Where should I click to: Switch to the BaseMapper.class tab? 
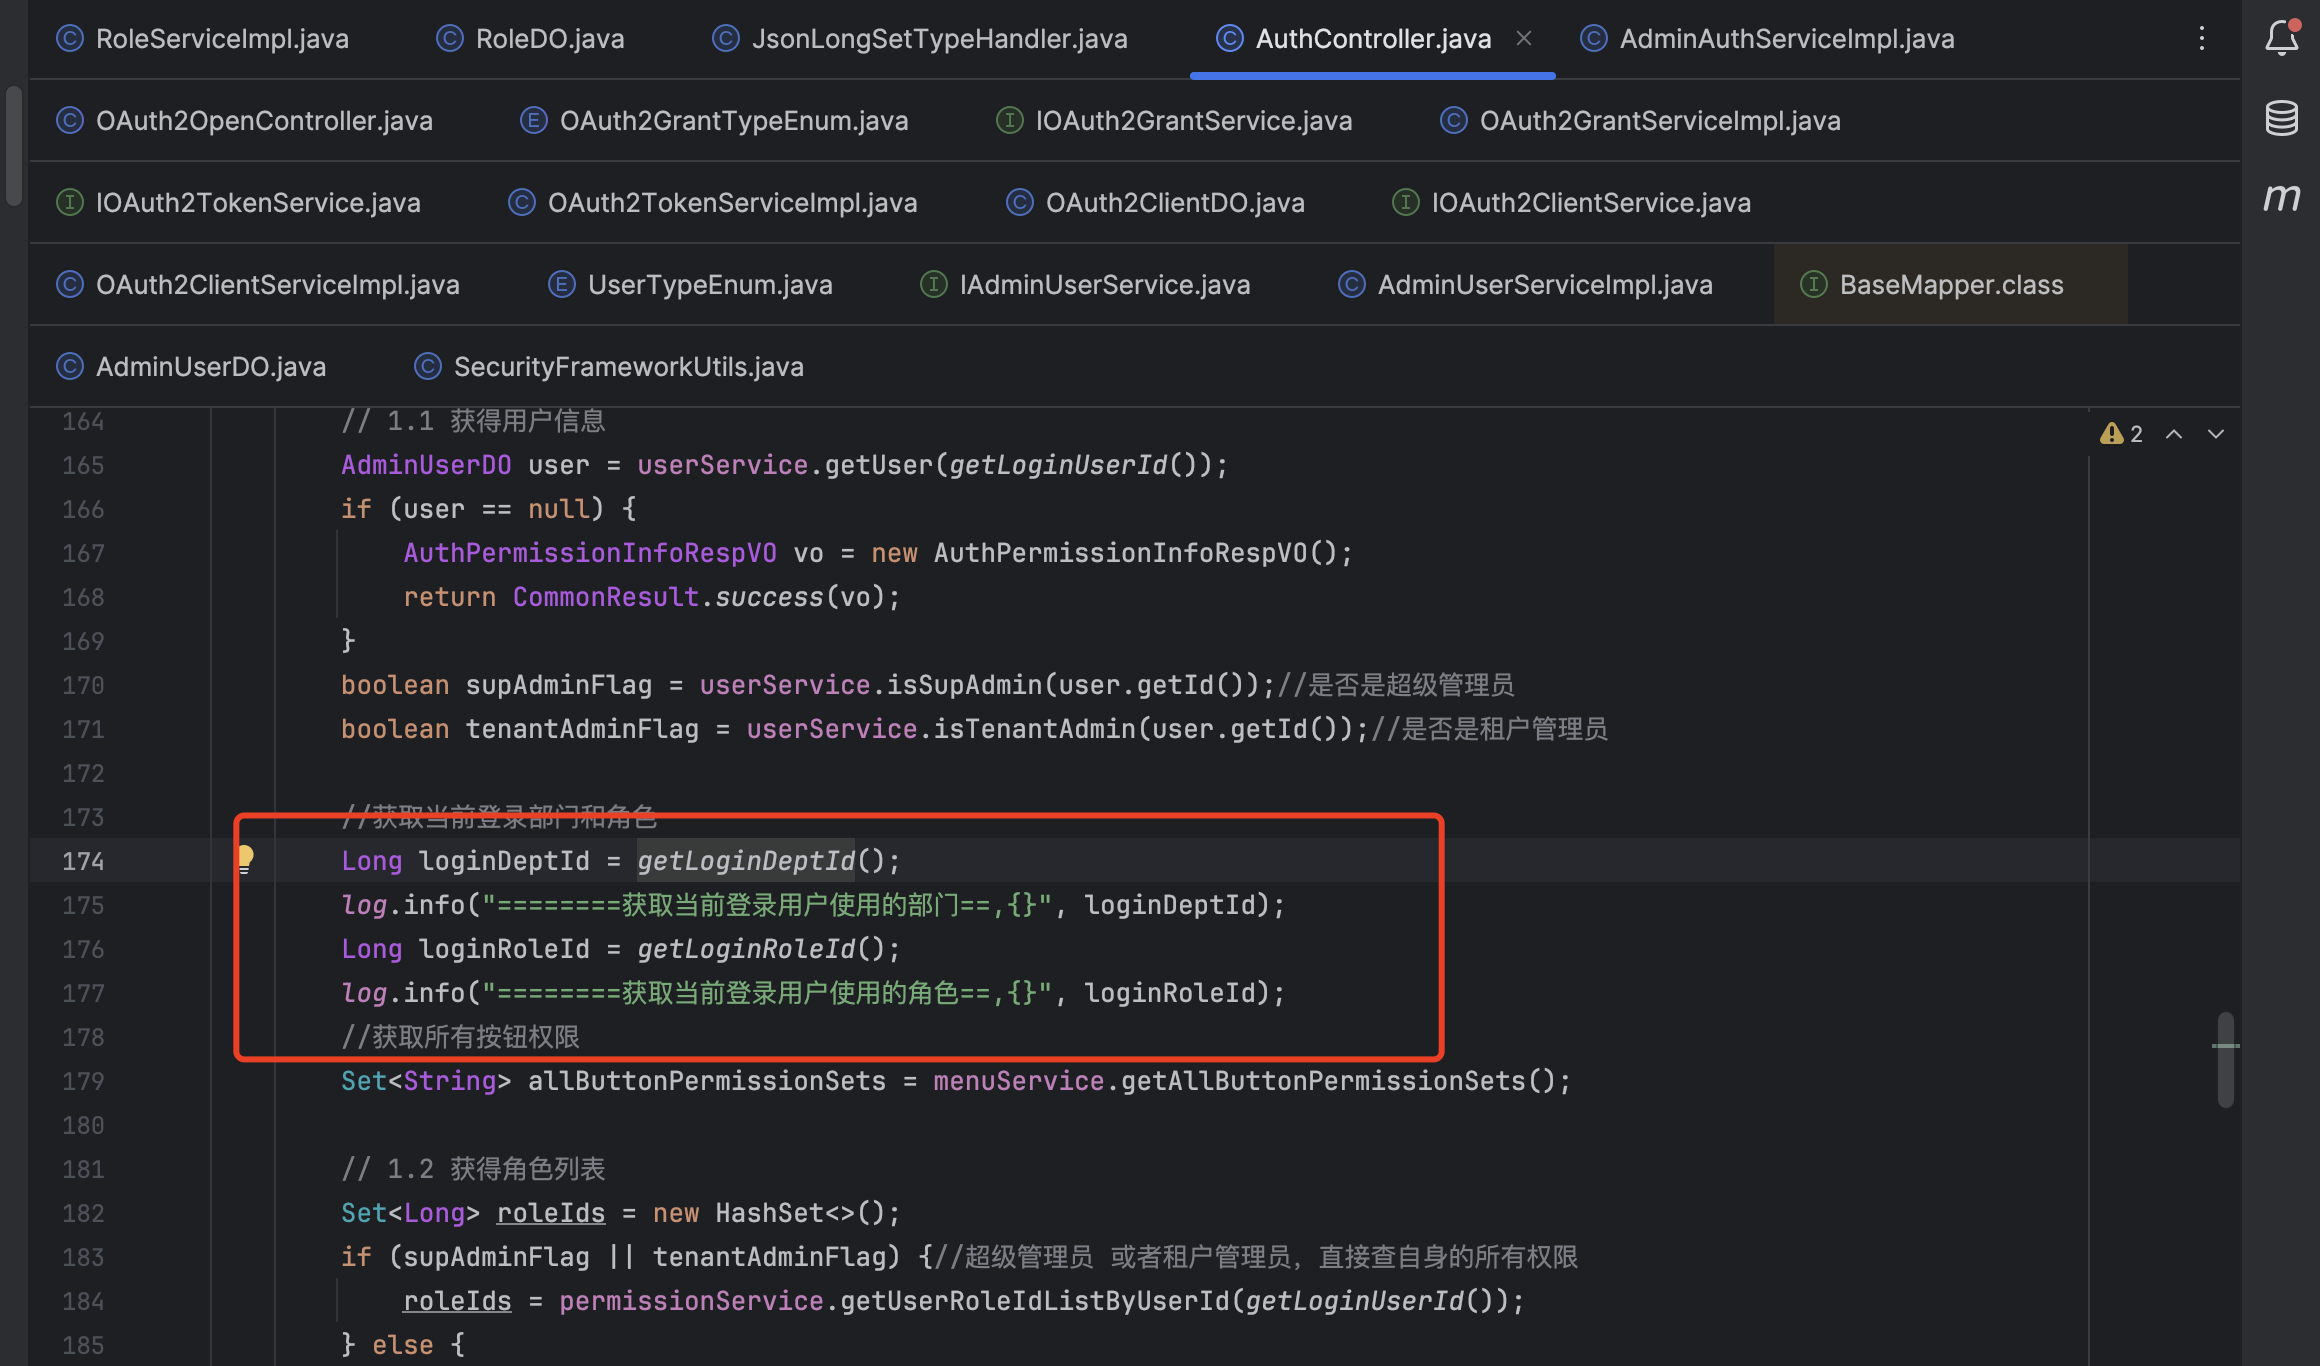pos(1950,285)
